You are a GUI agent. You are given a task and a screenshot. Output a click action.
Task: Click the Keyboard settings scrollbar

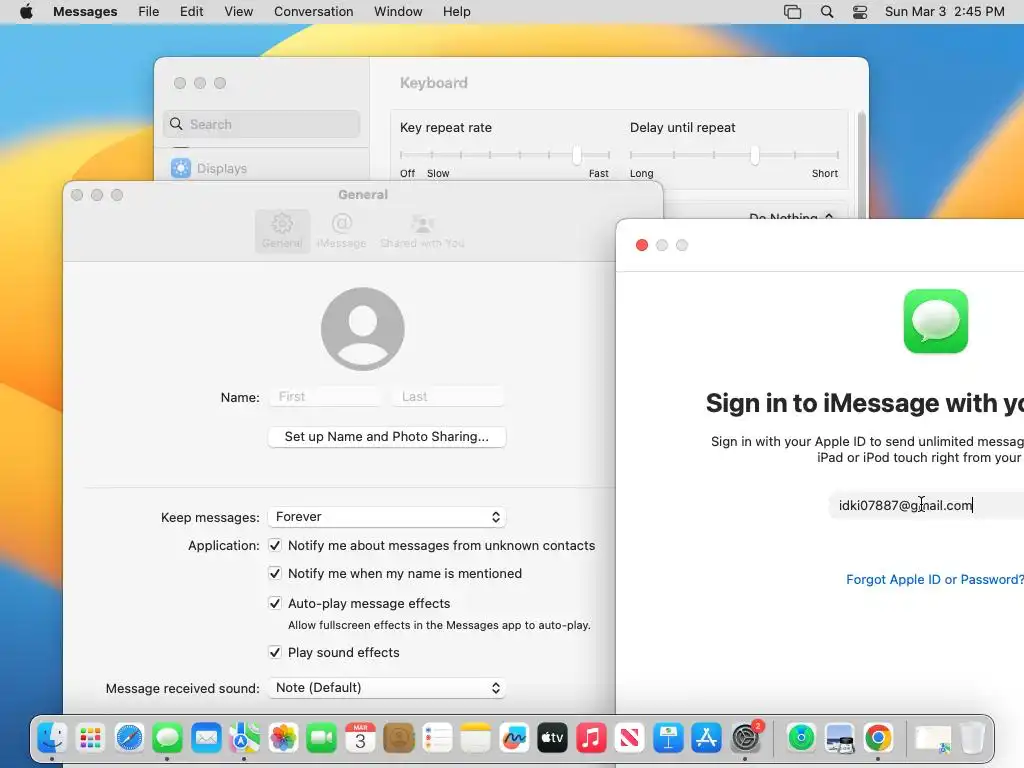(x=861, y=163)
